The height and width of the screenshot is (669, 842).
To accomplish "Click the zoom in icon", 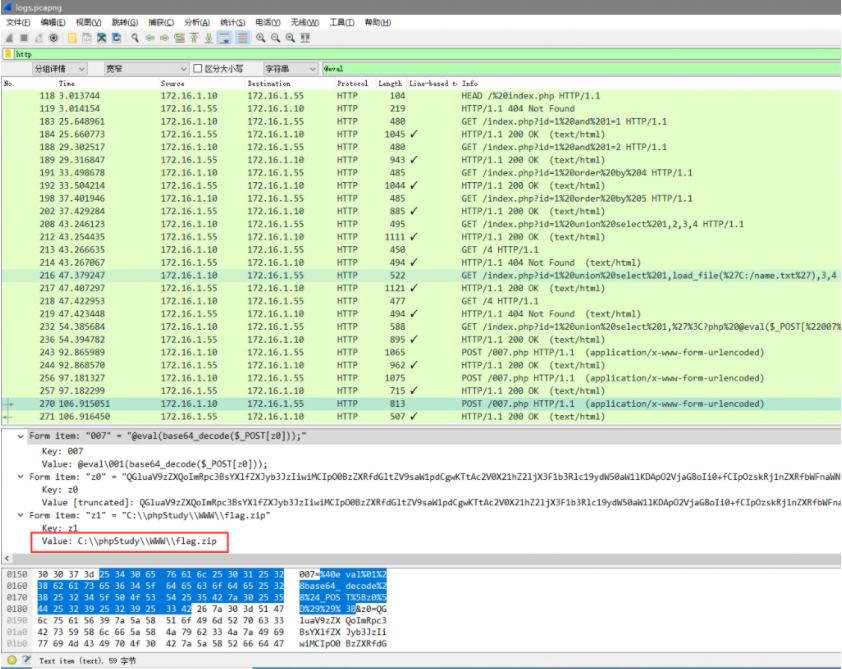I will (x=260, y=38).
